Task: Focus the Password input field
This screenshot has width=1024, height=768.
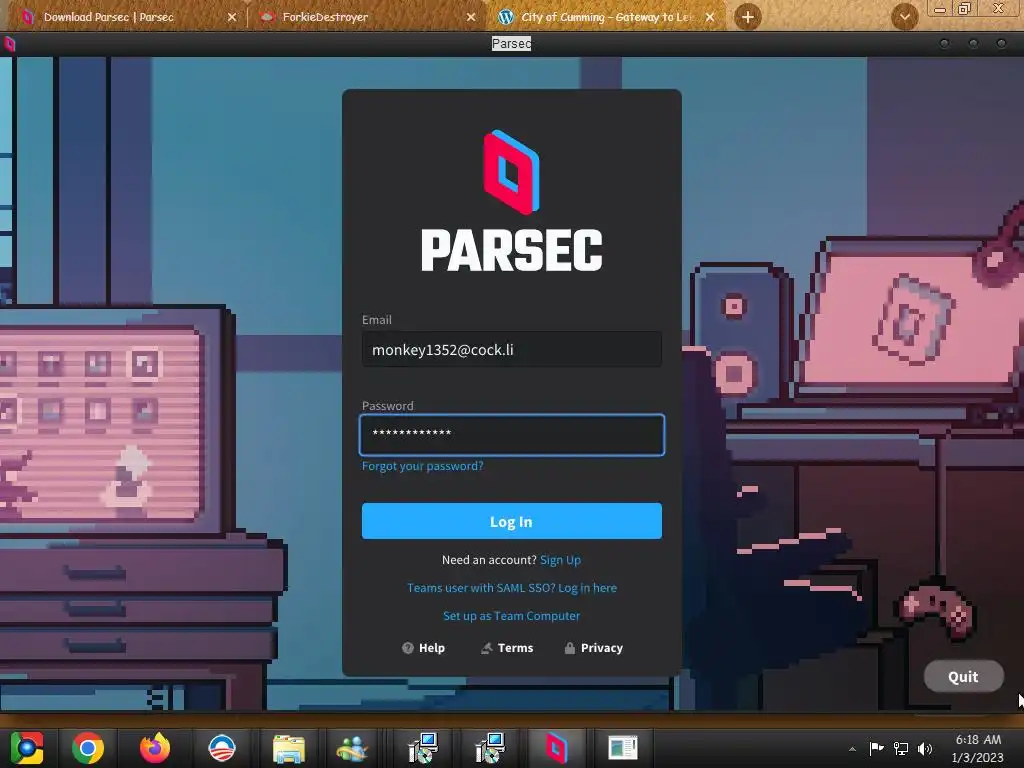Action: click(511, 434)
